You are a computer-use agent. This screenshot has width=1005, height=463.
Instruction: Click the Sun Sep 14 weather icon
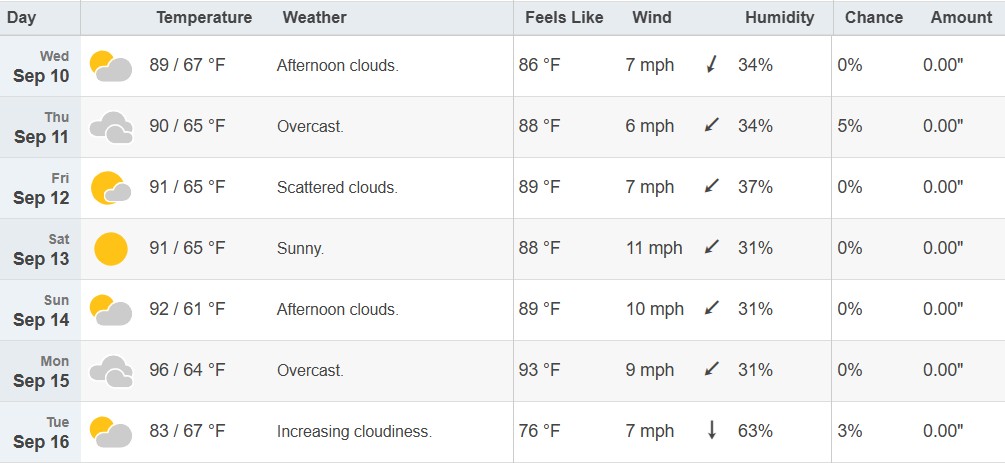(111, 310)
